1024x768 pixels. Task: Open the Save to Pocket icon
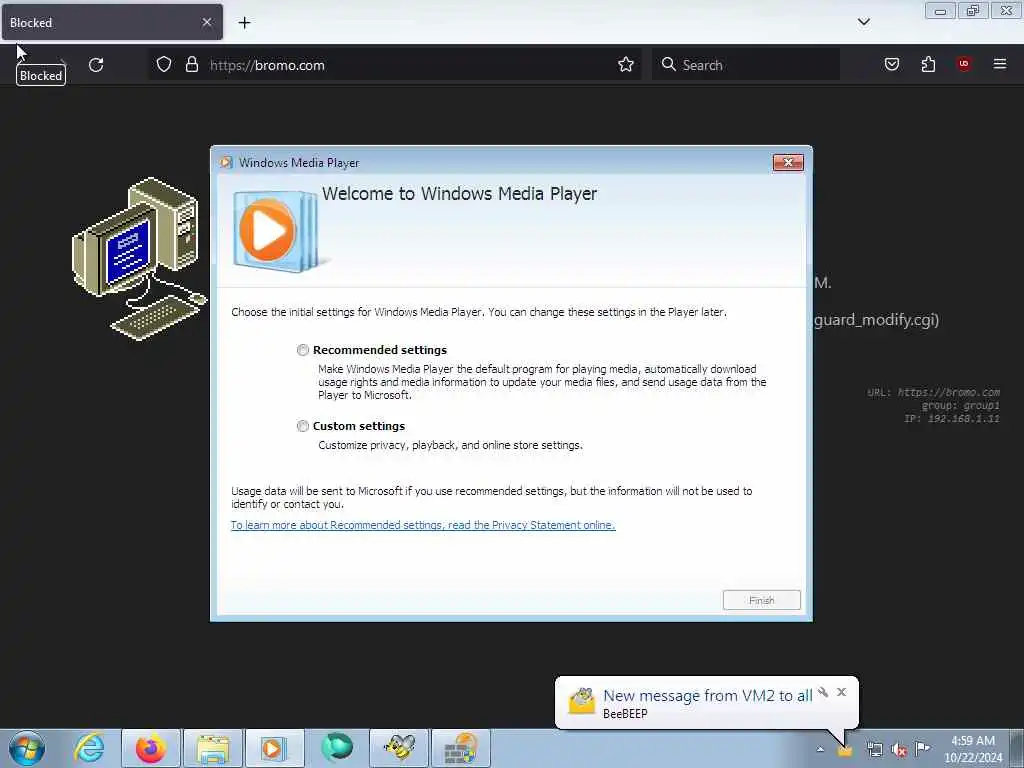coord(891,64)
